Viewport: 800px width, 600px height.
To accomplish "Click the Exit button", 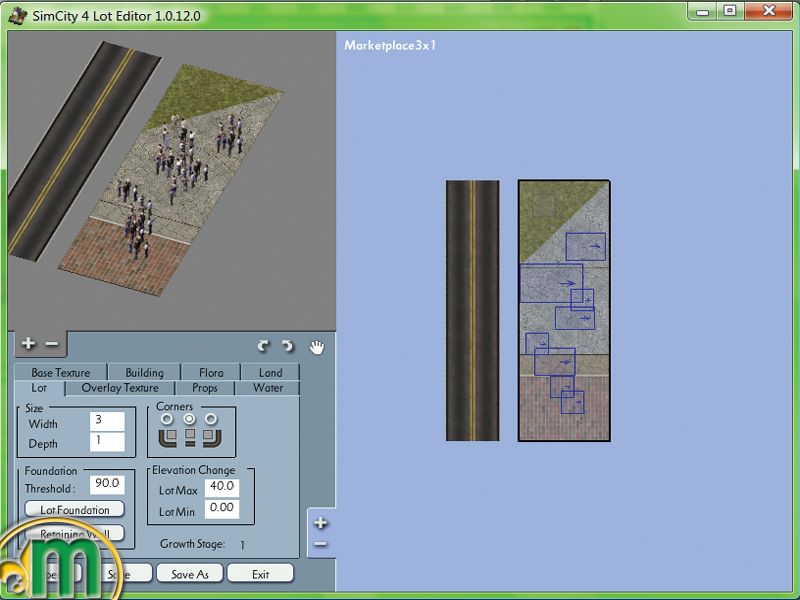I will 260,574.
